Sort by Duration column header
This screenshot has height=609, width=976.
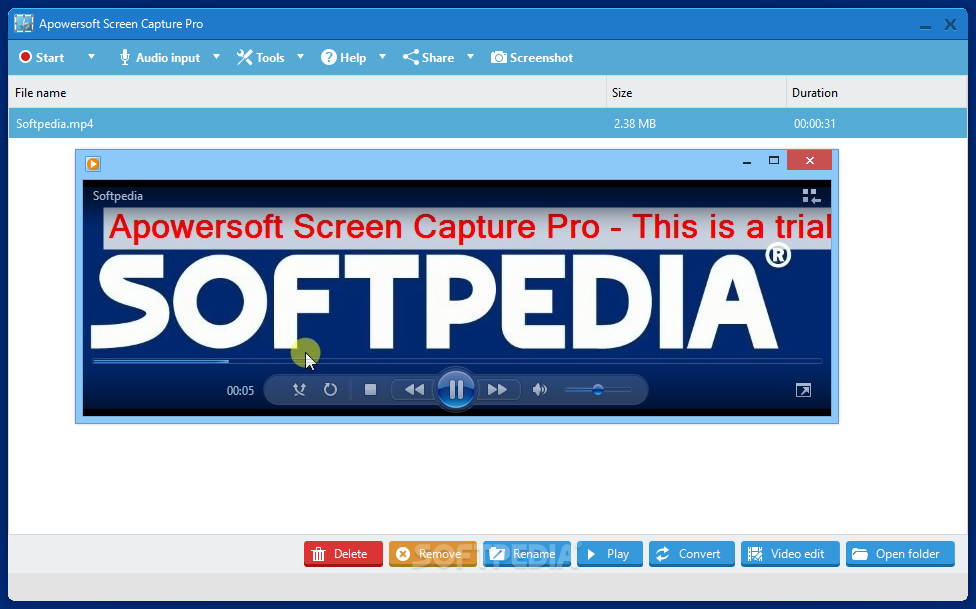click(876, 92)
